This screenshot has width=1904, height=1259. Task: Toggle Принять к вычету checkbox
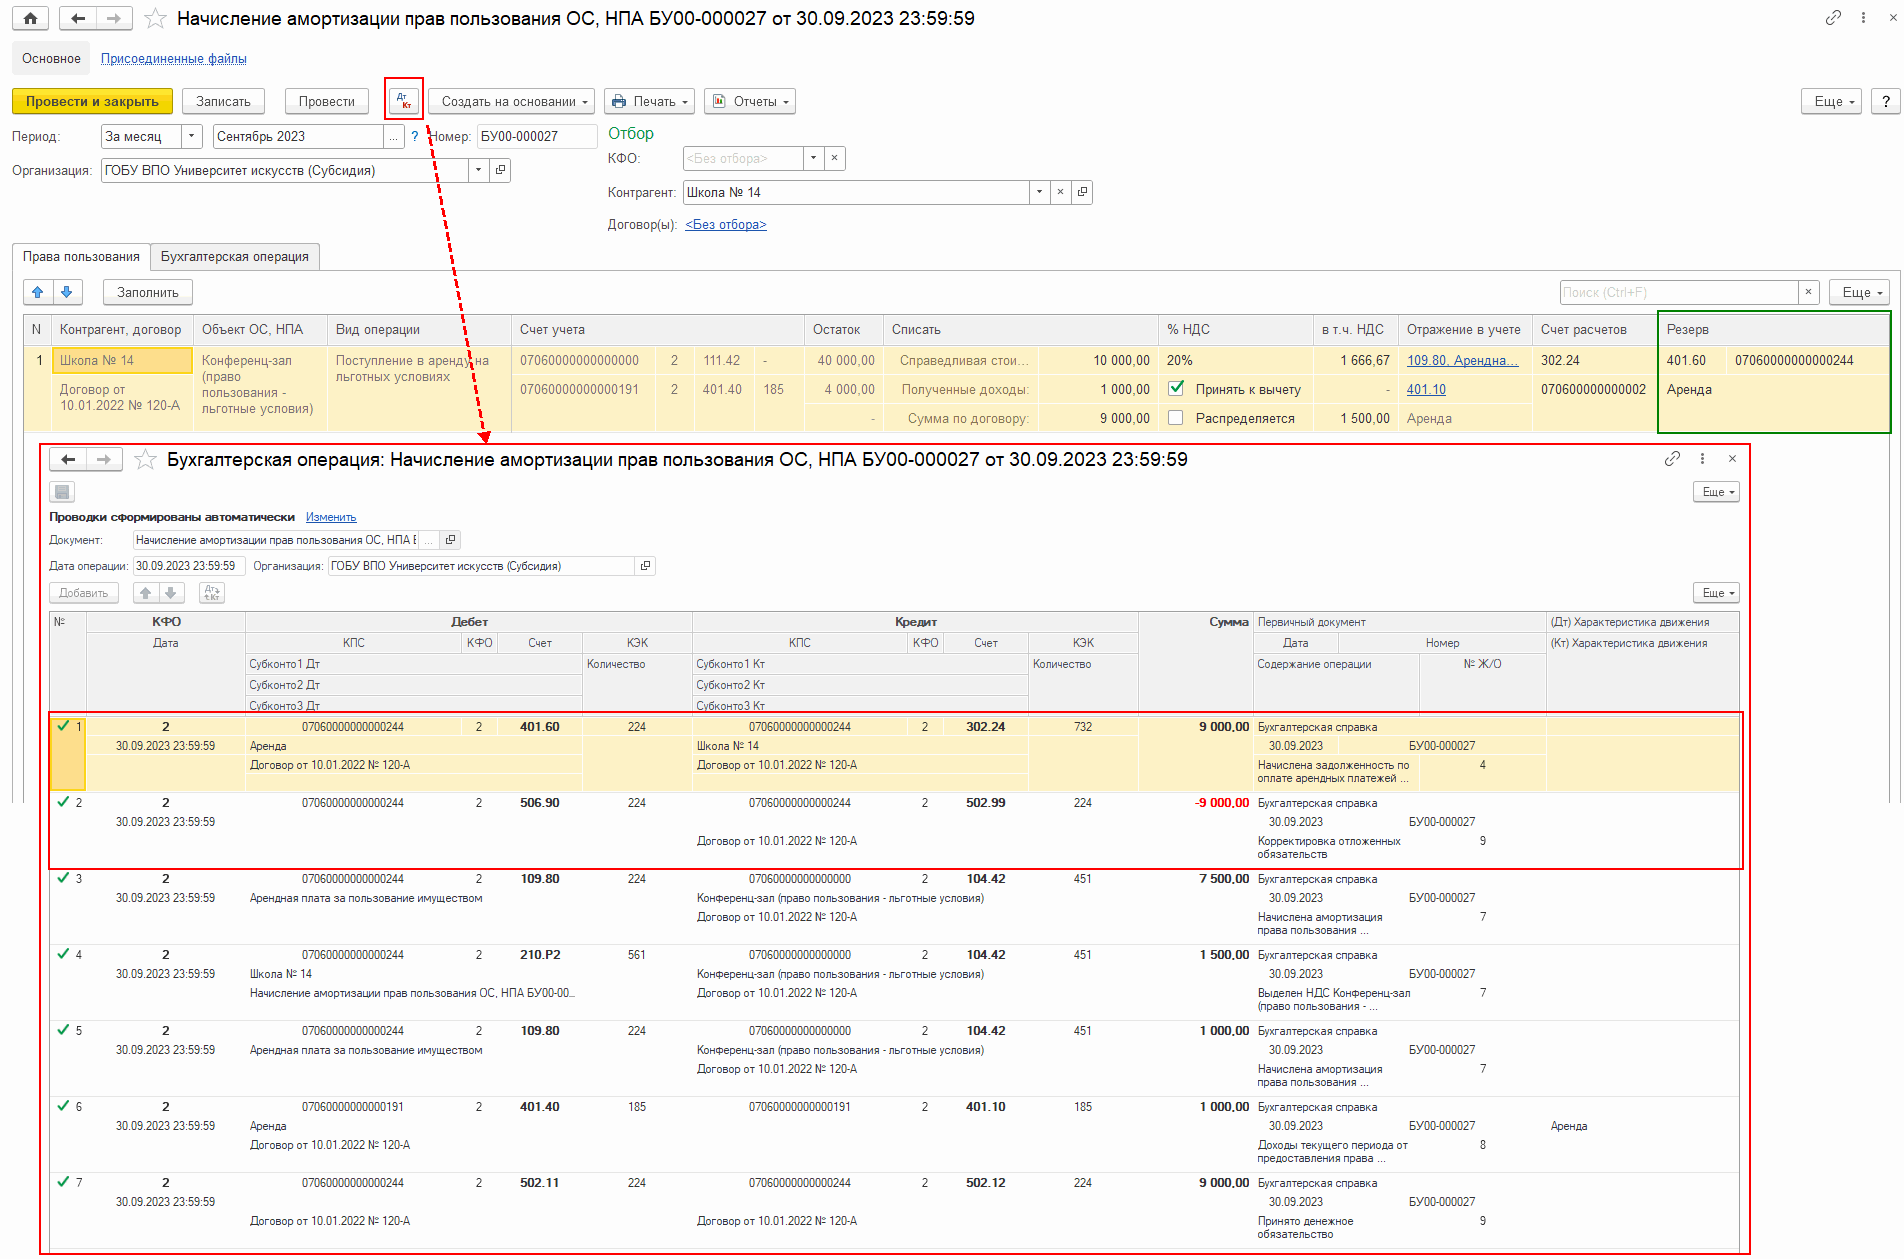[1176, 389]
